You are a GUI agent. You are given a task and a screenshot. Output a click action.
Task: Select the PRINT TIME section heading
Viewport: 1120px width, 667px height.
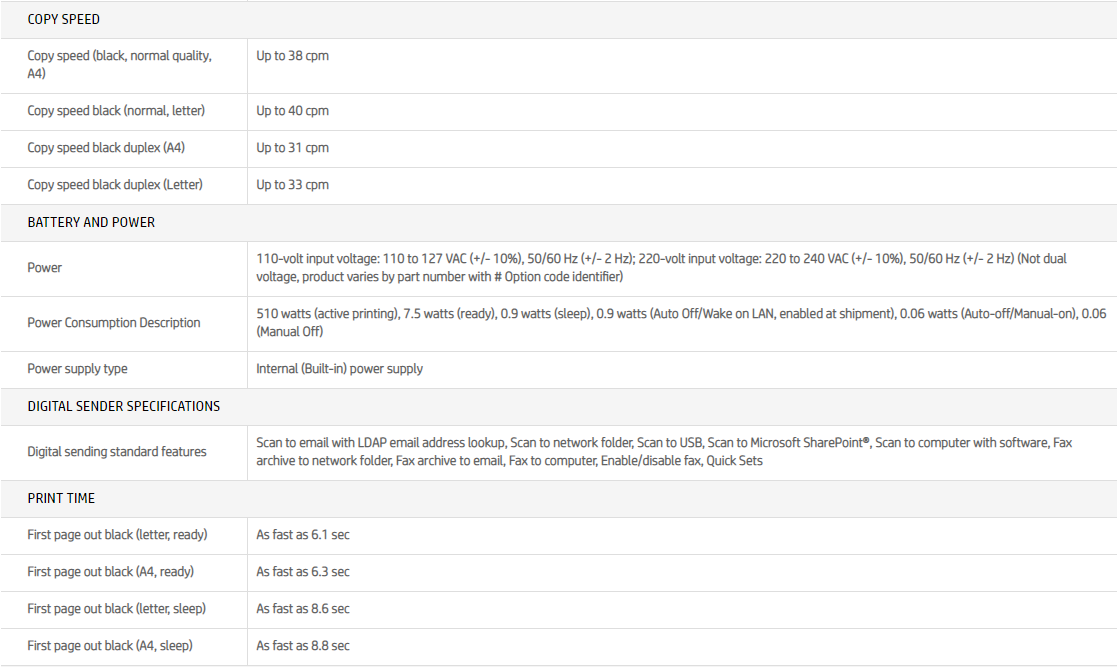[x=61, y=498]
